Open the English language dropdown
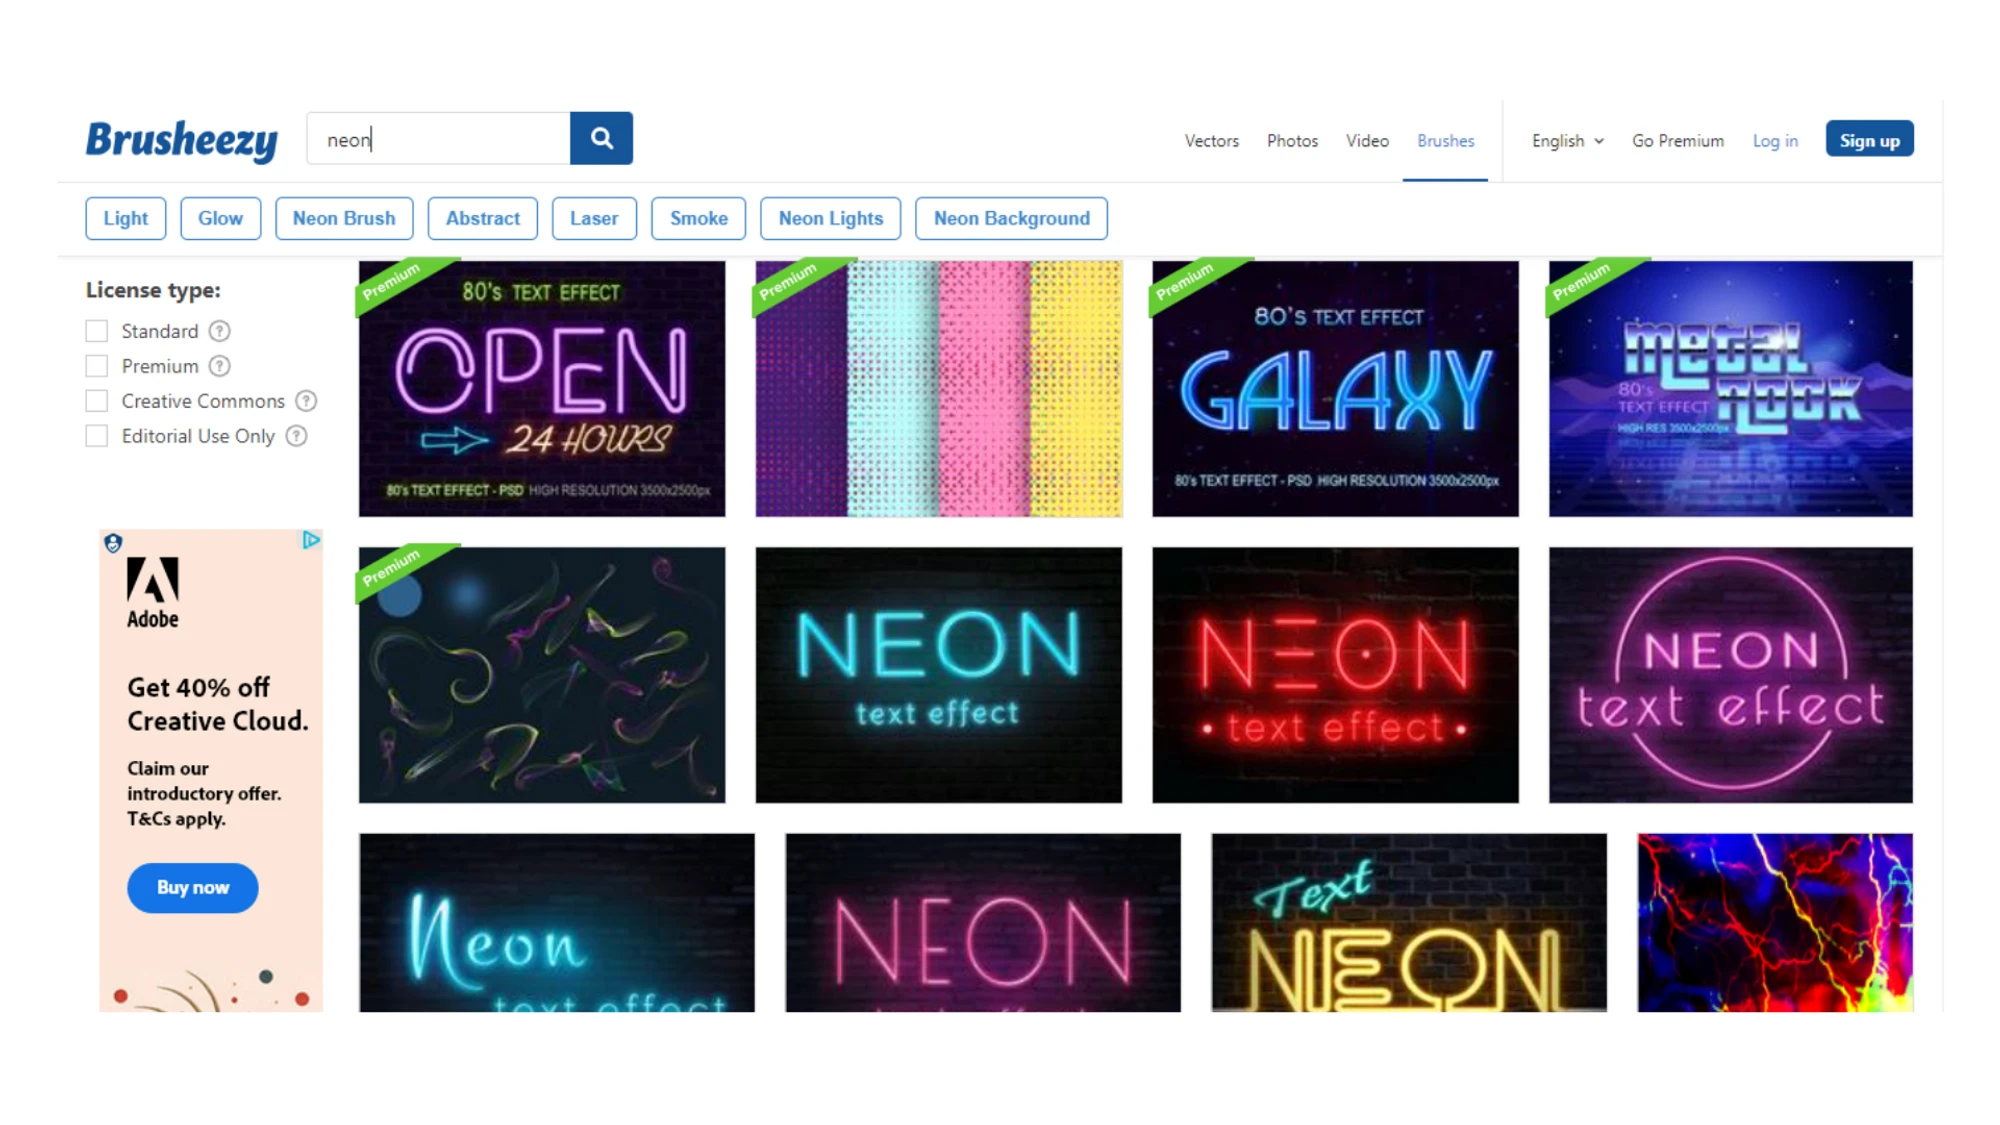The width and height of the screenshot is (2000, 1125). coord(1567,141)
